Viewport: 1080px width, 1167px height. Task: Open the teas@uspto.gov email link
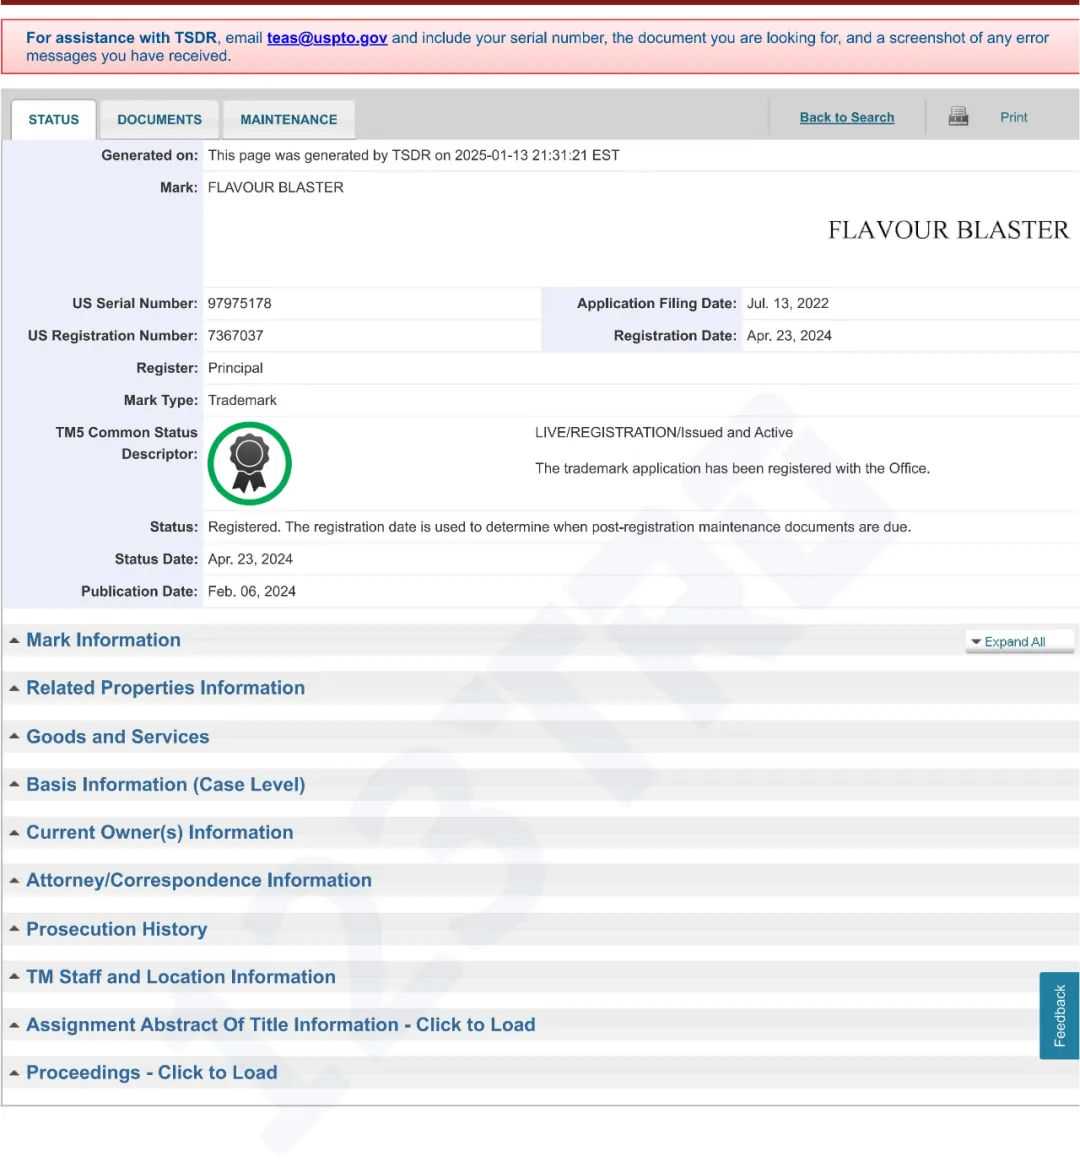327,38
